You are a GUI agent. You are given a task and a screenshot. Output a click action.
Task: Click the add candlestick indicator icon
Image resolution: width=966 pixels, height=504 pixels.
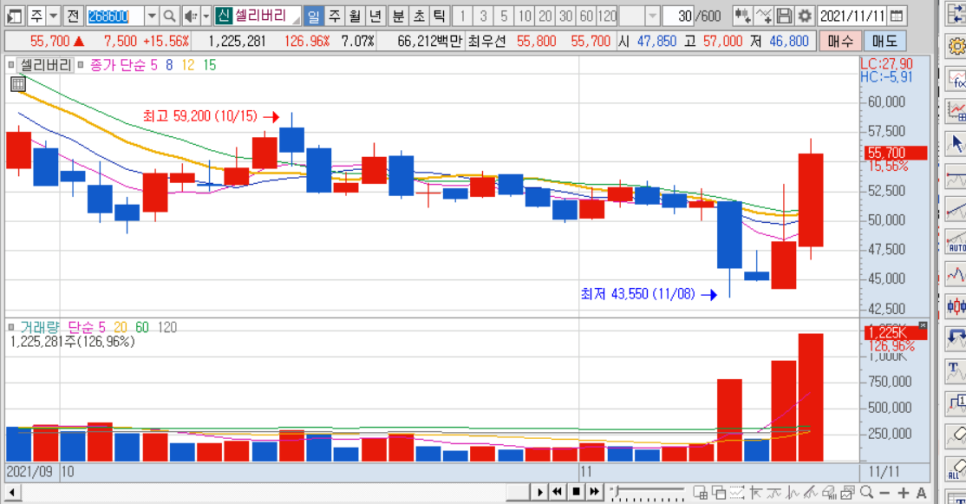[742, 16]
